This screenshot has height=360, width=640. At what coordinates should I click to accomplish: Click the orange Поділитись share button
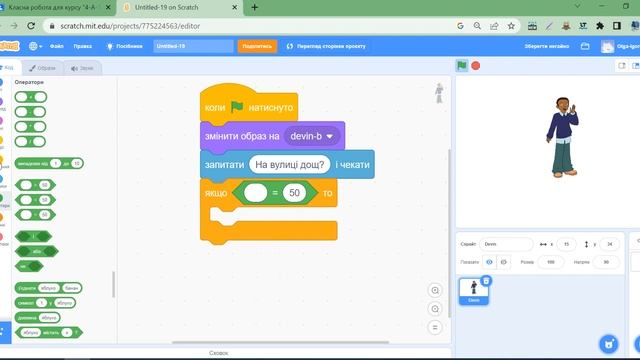(x=257, y=46)
